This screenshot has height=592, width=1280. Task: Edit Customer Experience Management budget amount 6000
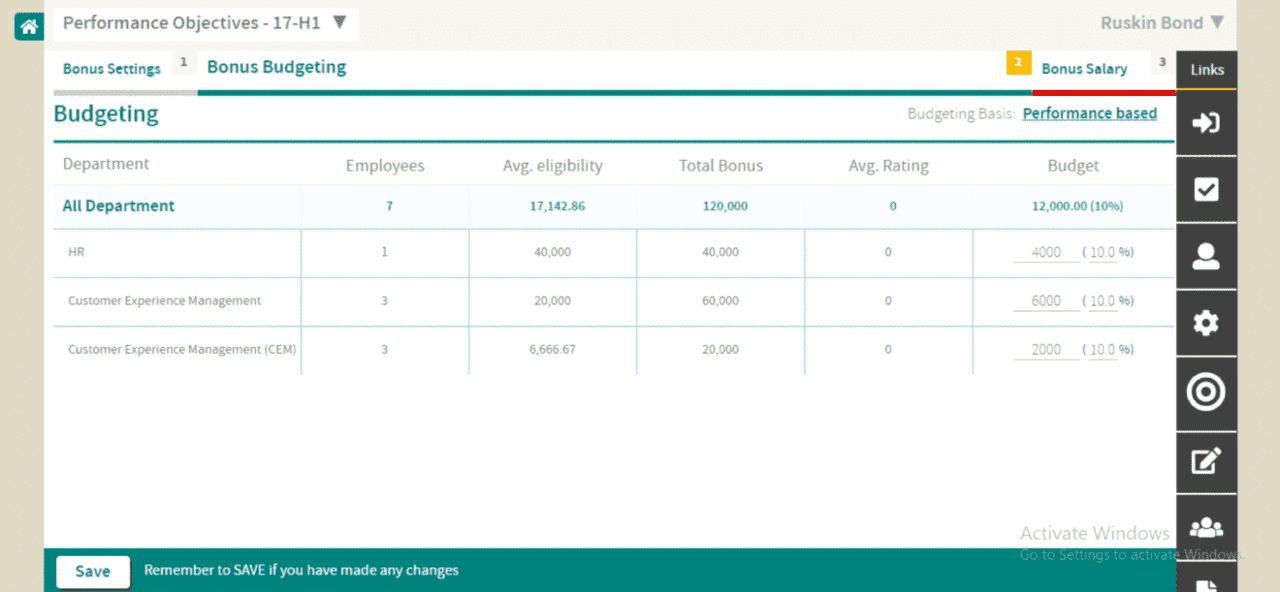click(x=1045, y=301)
